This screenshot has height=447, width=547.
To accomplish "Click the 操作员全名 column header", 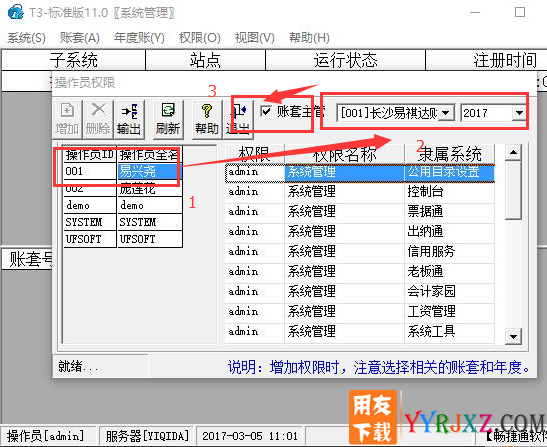I will click(x=150, y=154).
